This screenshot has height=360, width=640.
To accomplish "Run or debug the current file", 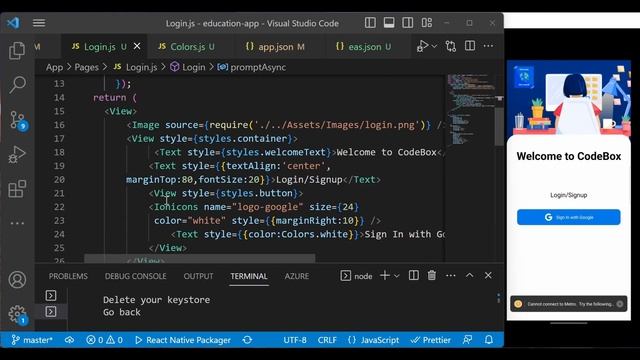I will click(422, 46).
